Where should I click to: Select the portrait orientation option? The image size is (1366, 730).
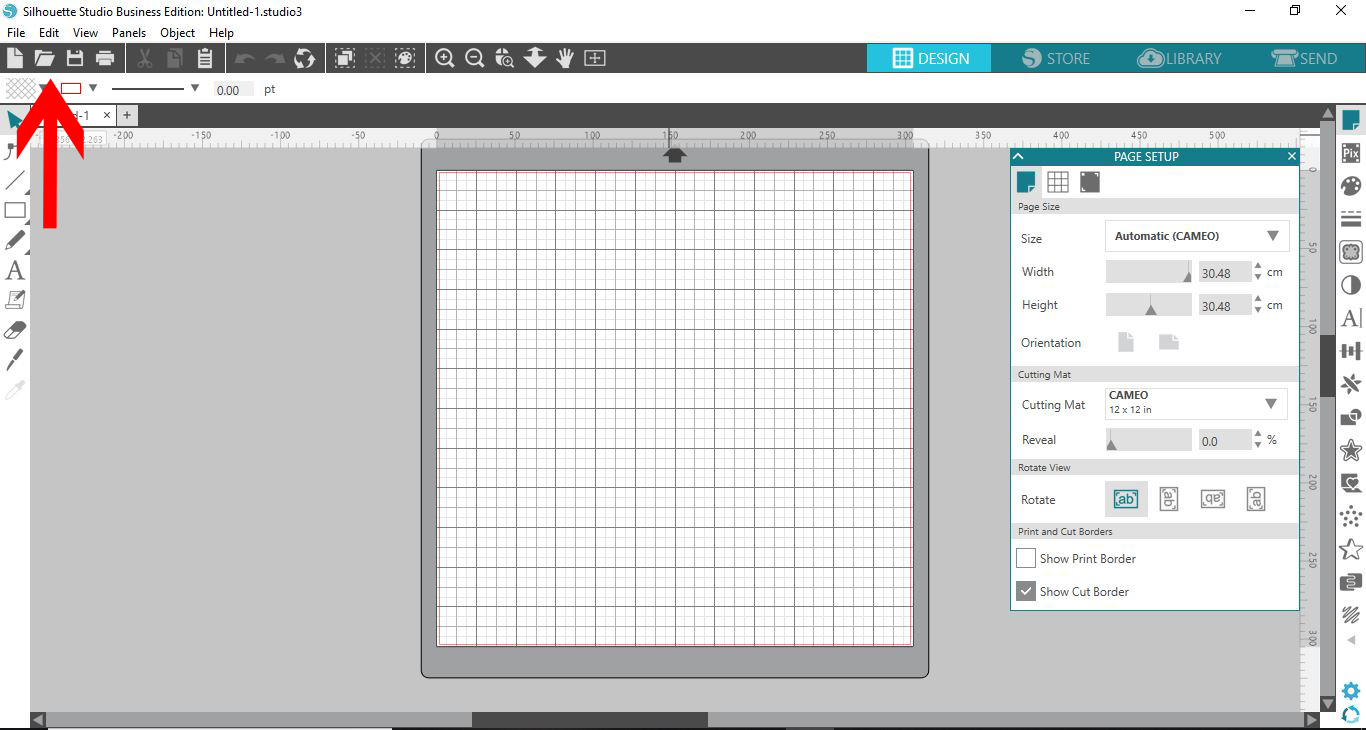tap(1126, 342)
